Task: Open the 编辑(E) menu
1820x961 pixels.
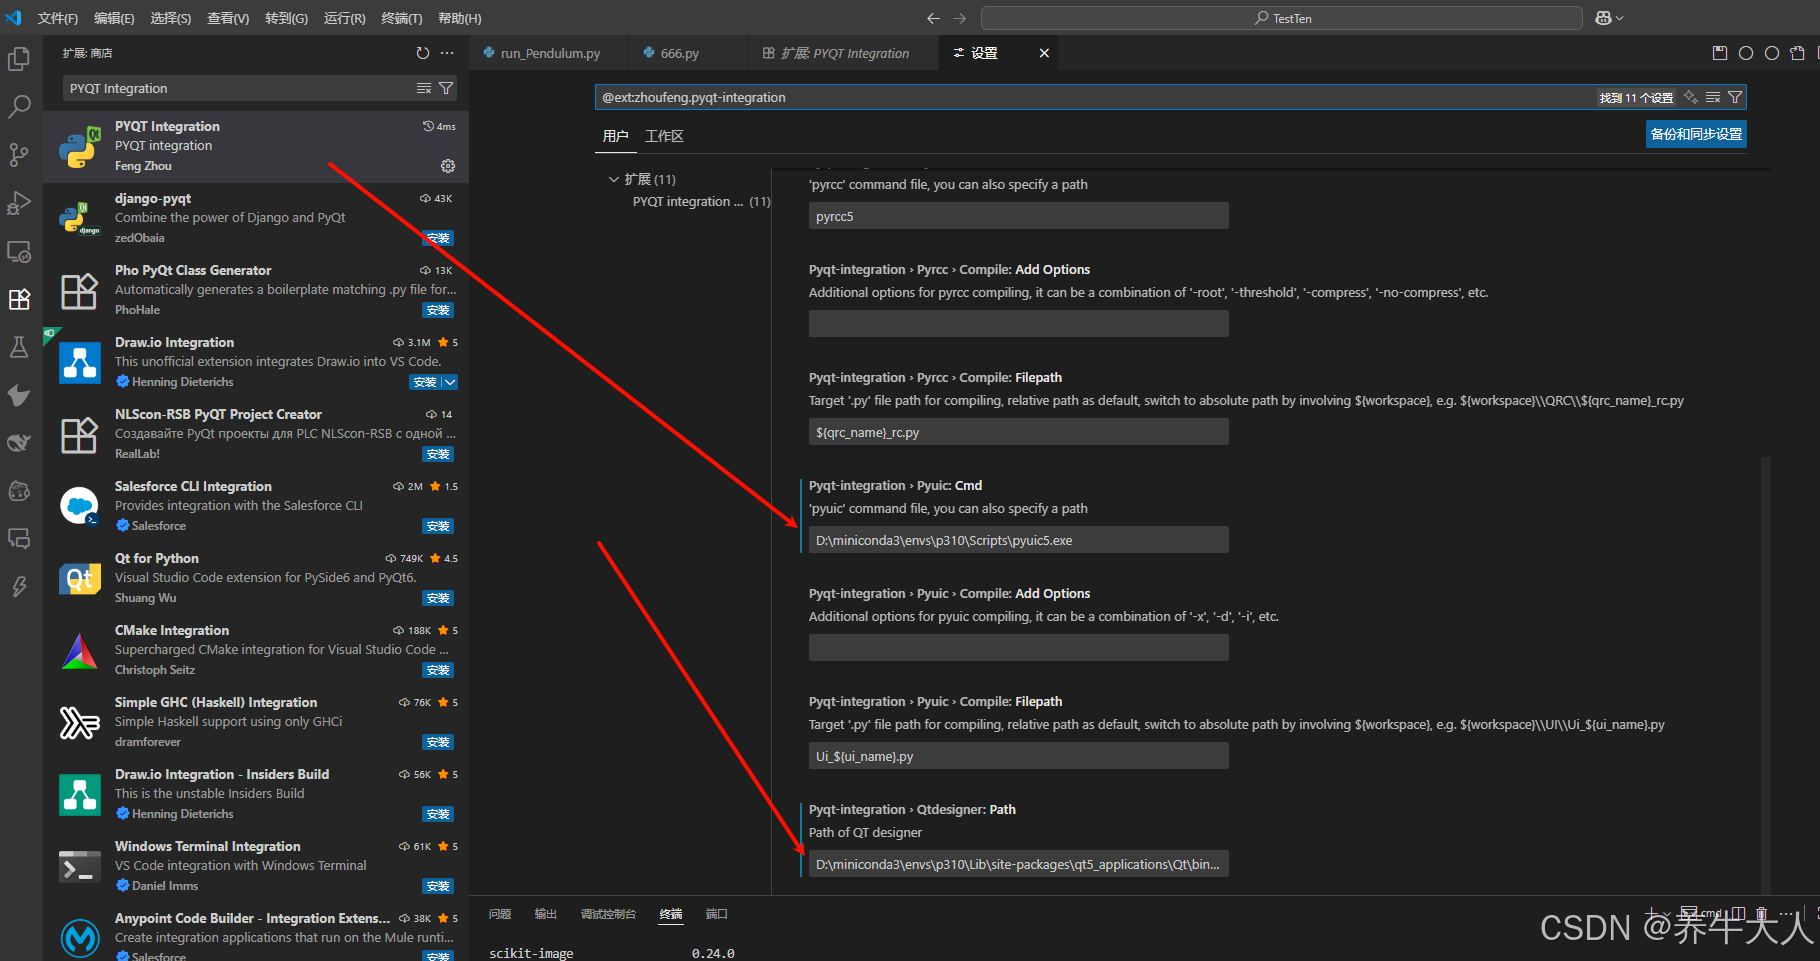Action: [x=114, y=18]
